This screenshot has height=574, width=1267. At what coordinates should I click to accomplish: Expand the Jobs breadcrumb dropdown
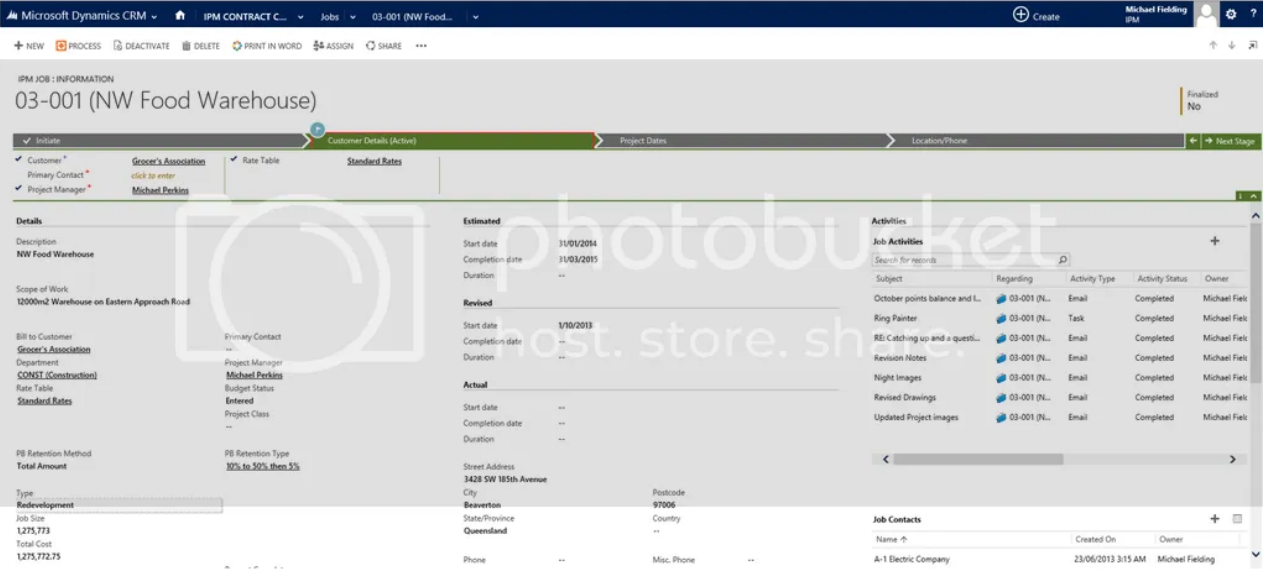355,16
